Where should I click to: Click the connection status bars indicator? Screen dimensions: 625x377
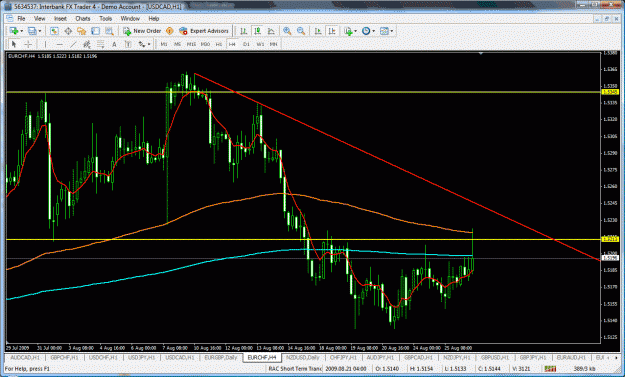pyautogui.click(x=550, y=369)
